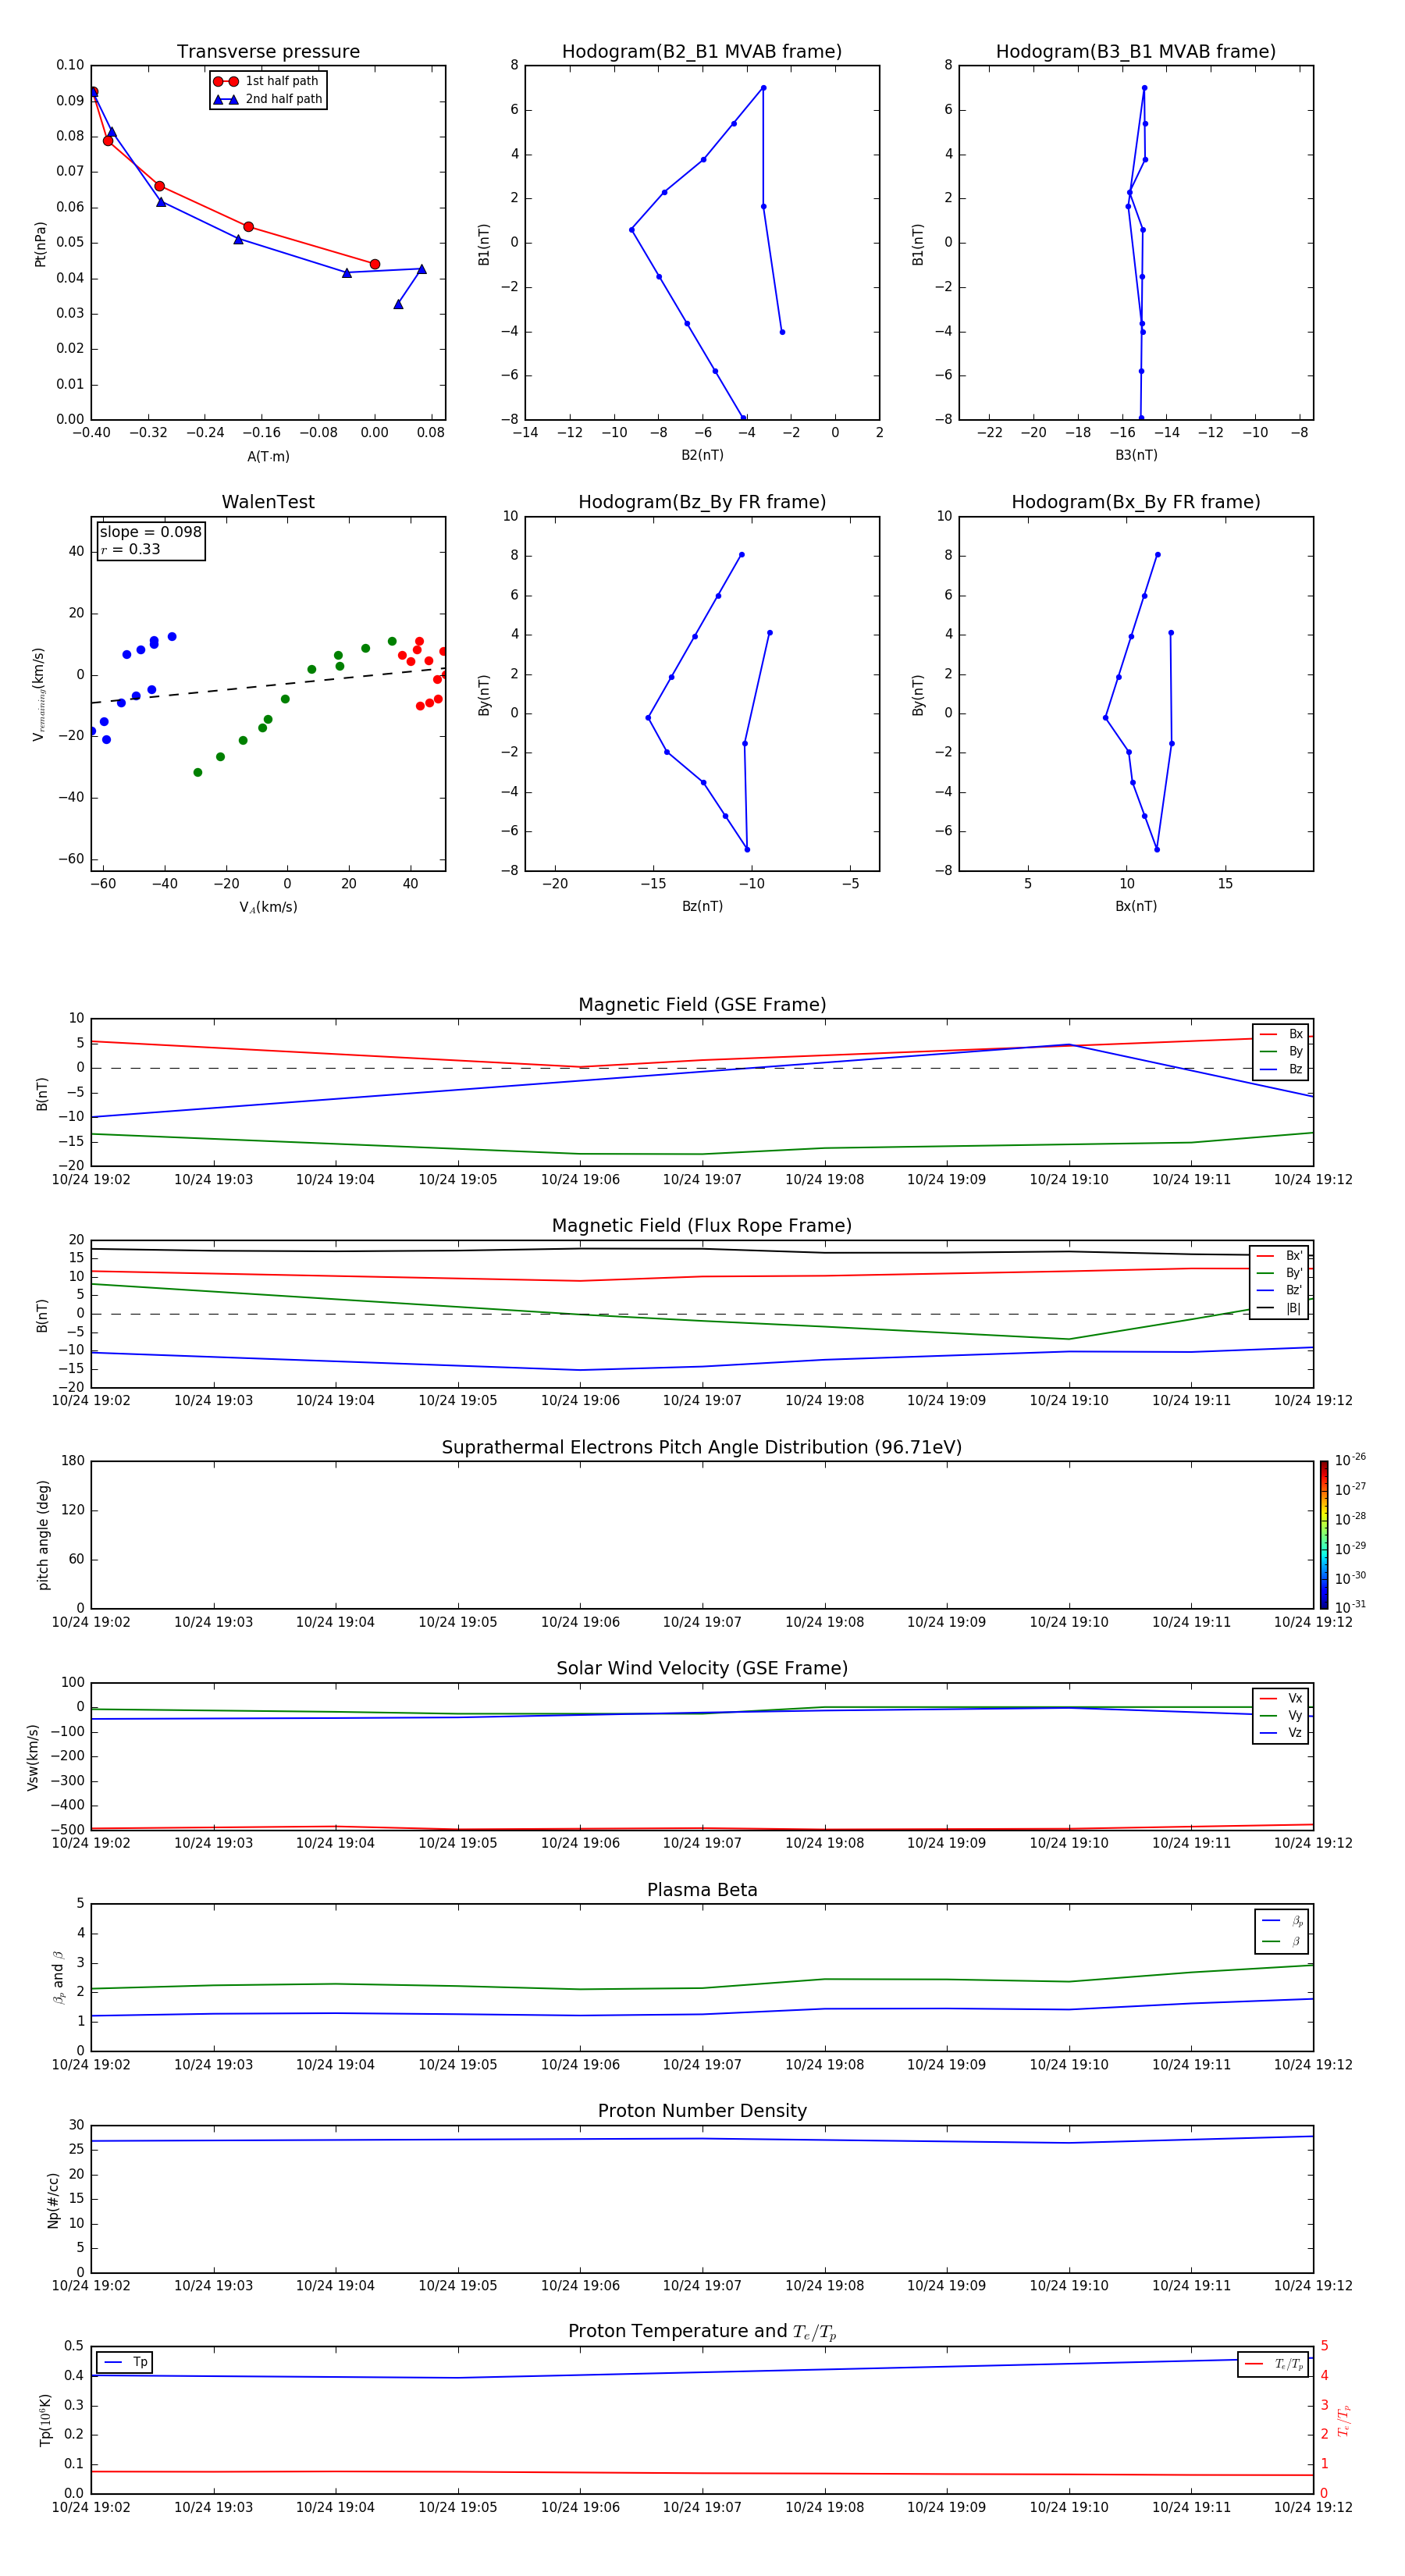This screenshot has height=2576, width=1405.
Task: Click the pitch angle colorbar
Action: [1324, 1535]
